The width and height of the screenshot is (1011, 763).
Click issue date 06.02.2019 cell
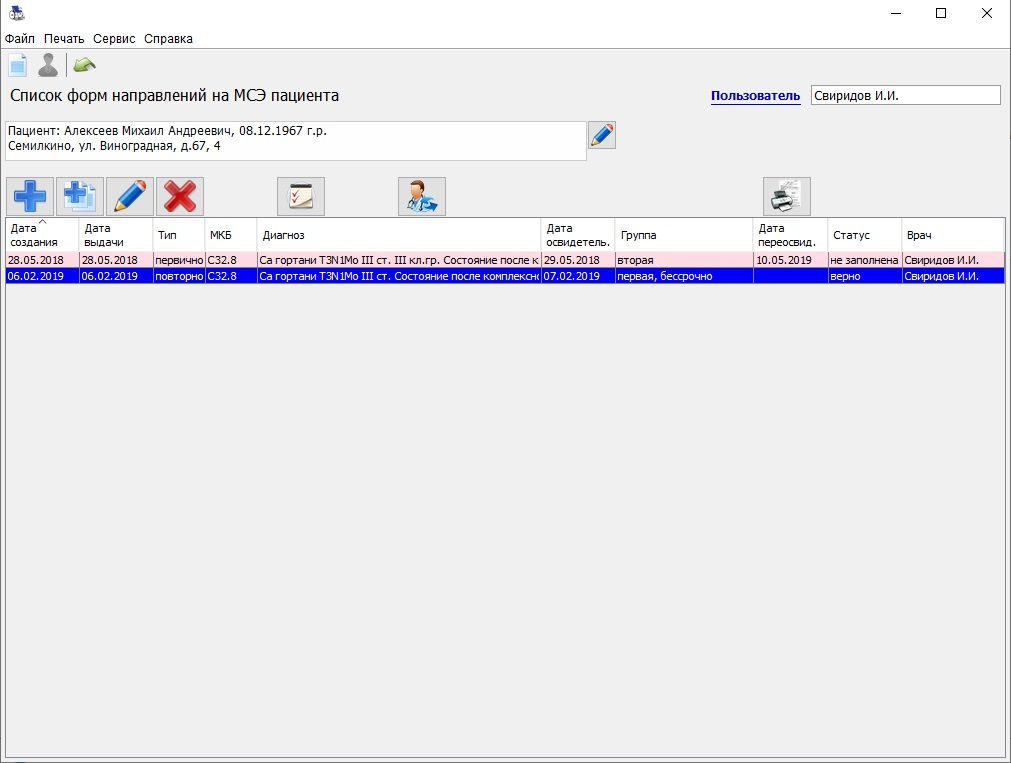click(x=116, y=276)
